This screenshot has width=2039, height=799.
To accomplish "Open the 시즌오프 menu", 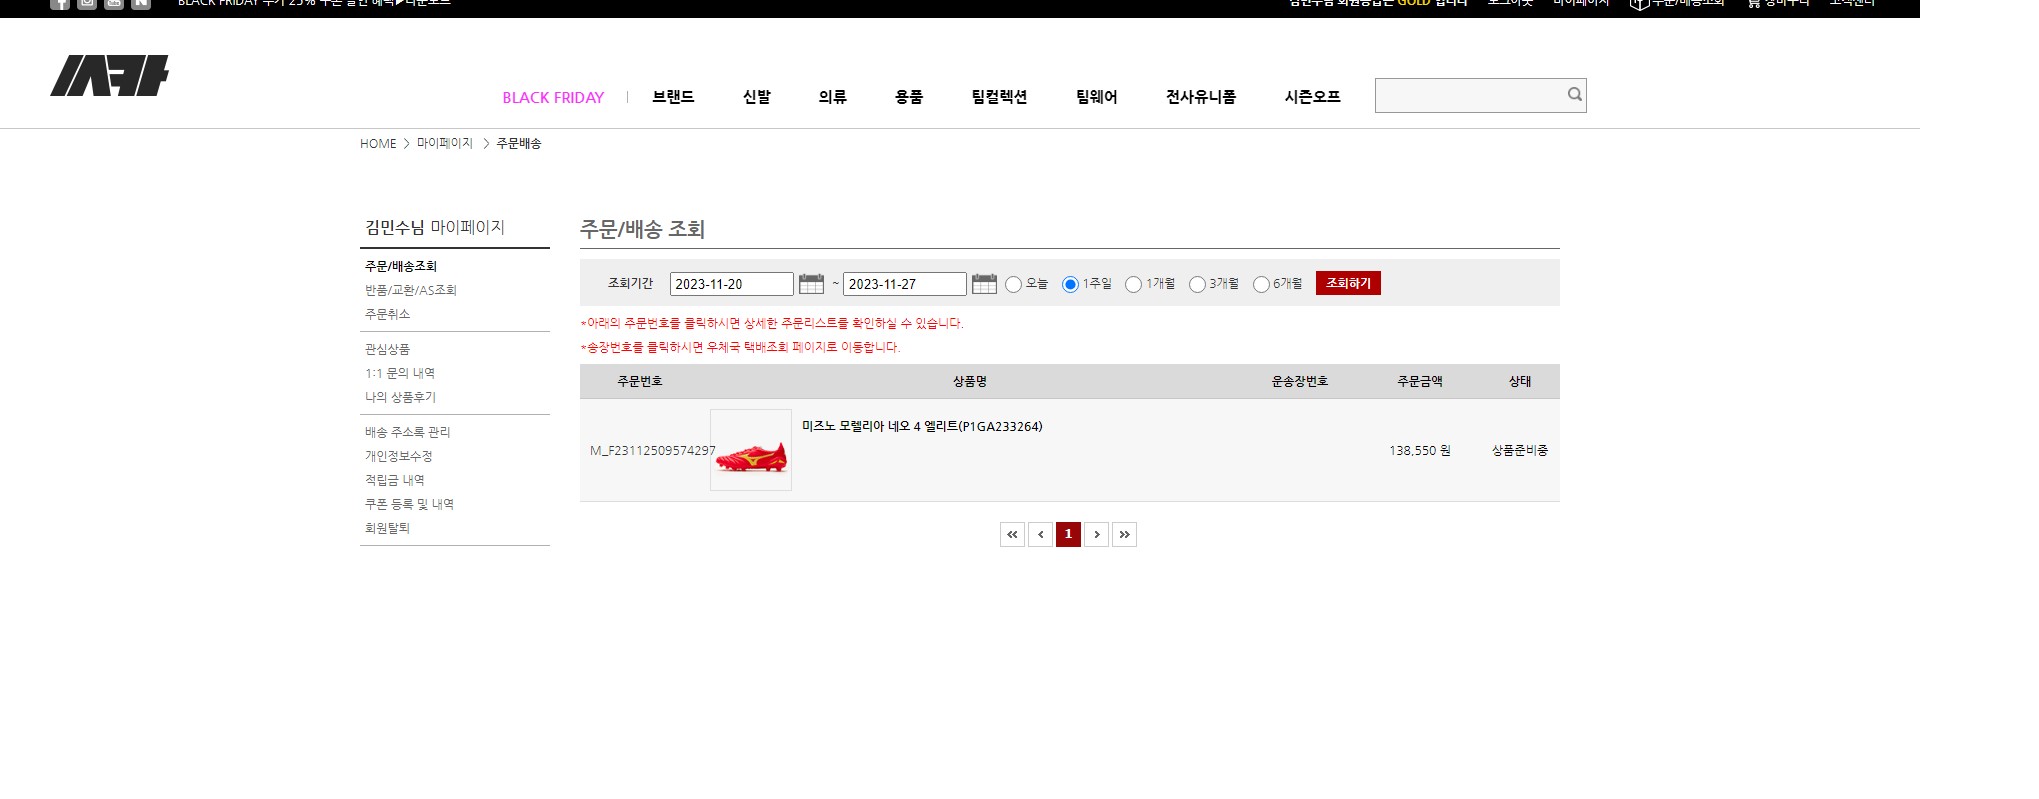I will point(1312,97).
